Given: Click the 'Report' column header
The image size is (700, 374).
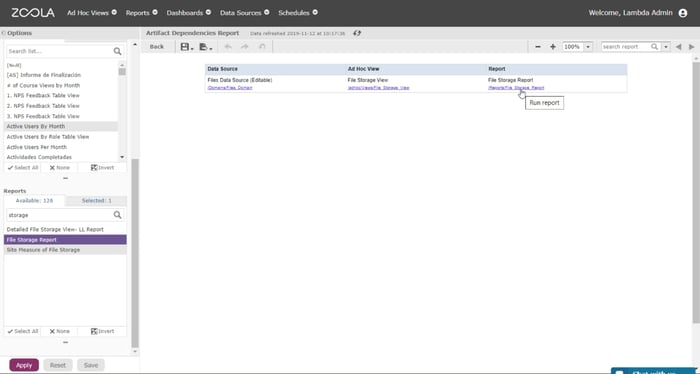Looking at the screenshot, I should 497,69.
